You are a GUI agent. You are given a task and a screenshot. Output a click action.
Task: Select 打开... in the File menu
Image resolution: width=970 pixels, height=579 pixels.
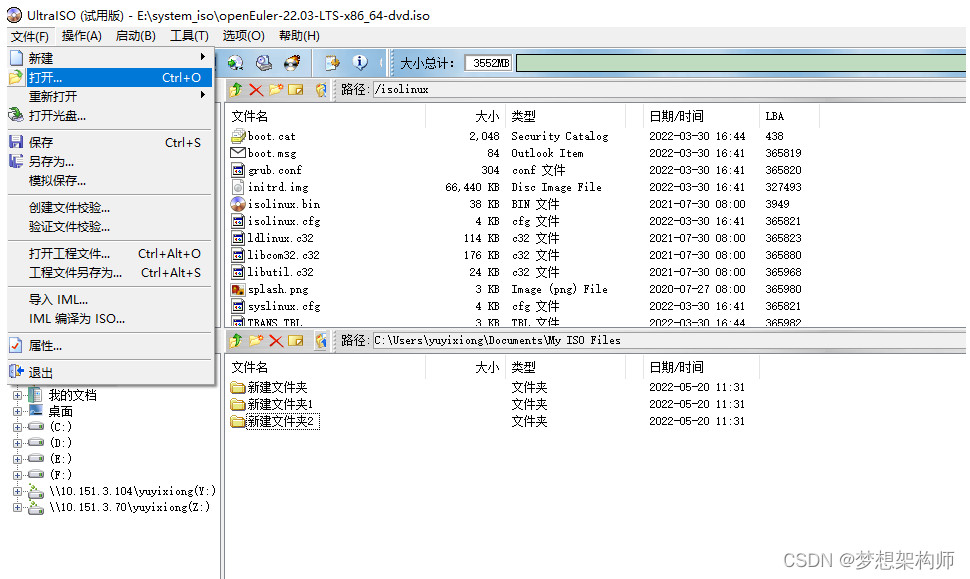tap(110, 77)
